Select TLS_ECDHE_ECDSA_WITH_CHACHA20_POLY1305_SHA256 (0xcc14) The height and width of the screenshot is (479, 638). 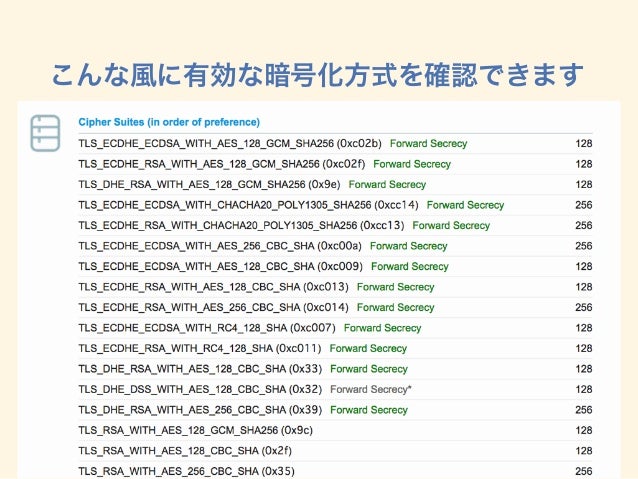point(248,205)
